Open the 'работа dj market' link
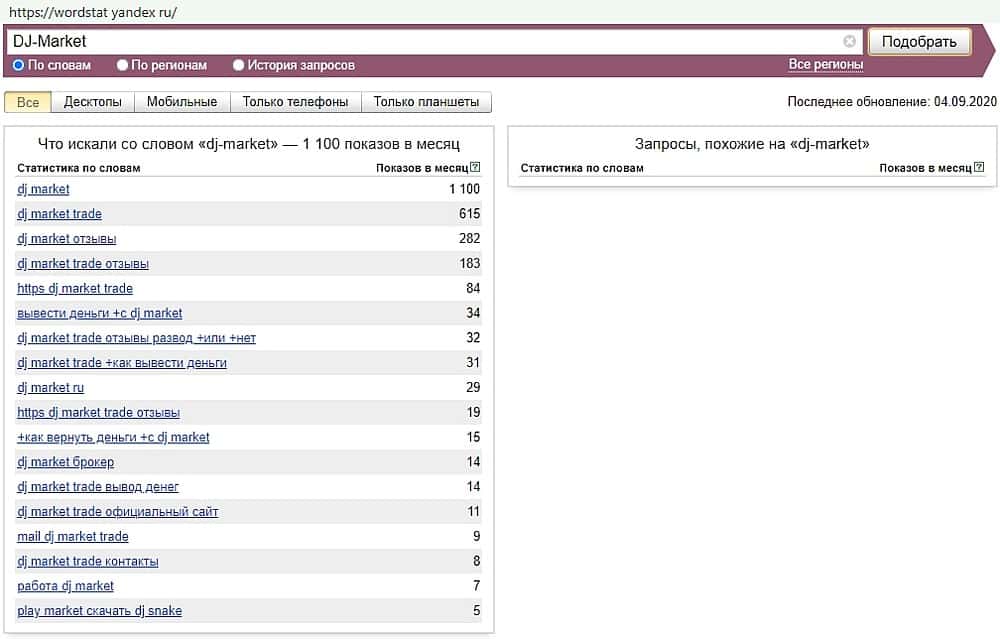This screenshot has width=1000, height=639. 65,586
